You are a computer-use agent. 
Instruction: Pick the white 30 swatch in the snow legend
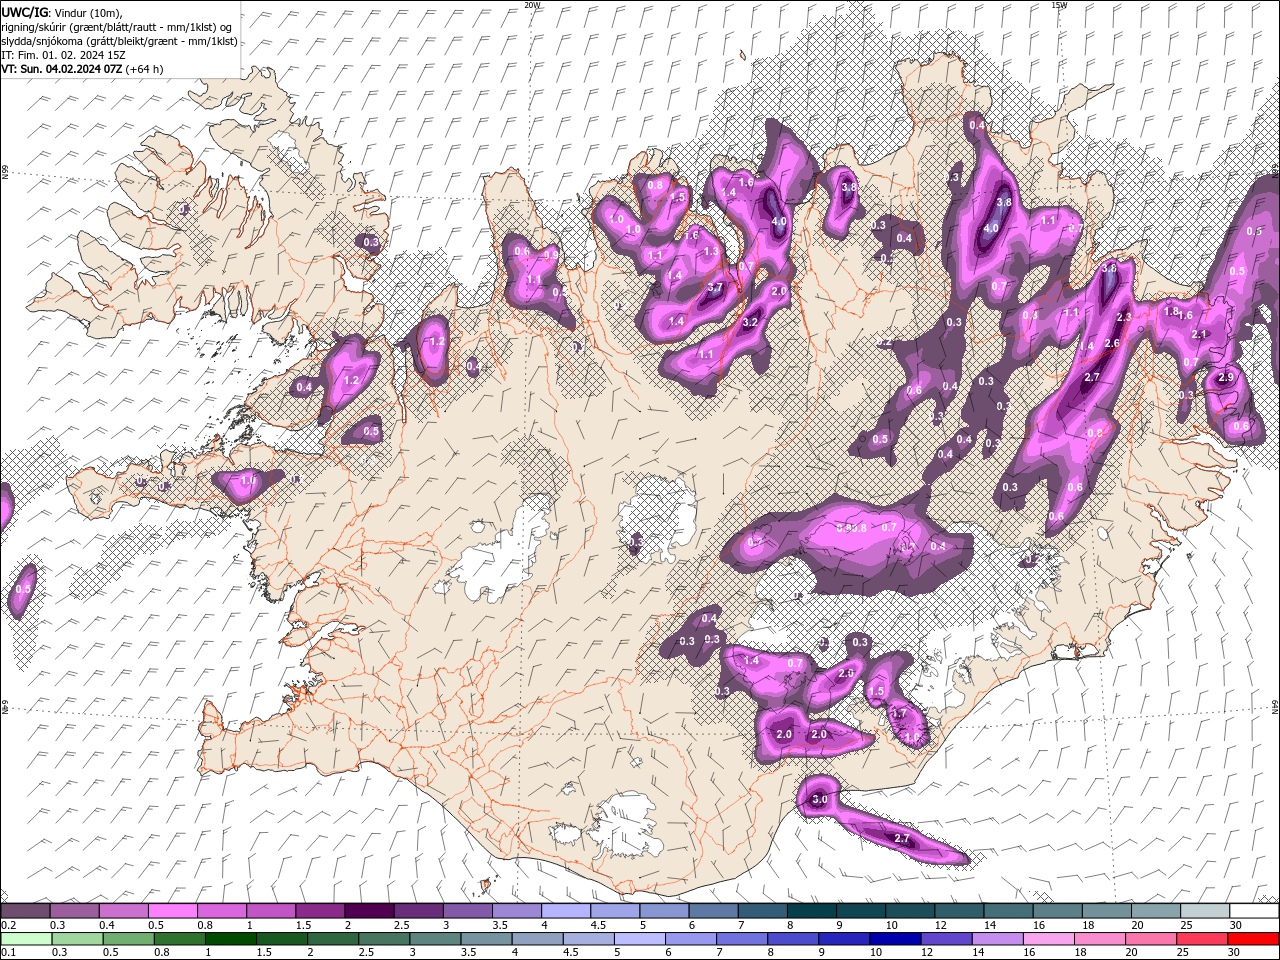(x=1254, y=910)
